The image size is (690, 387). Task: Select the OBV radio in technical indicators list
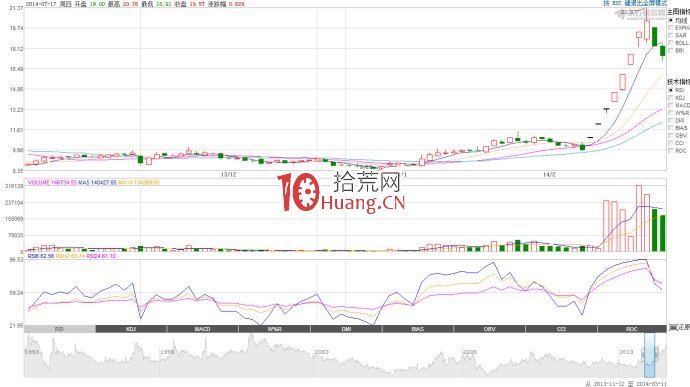click(671, 135)
